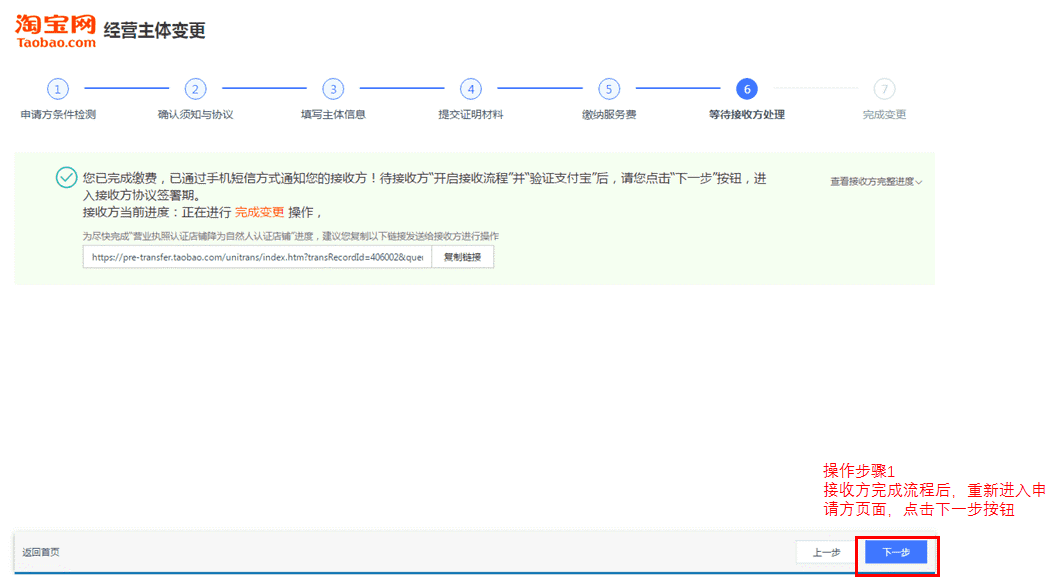Open the orange 完成变更 link

(259, 212)
